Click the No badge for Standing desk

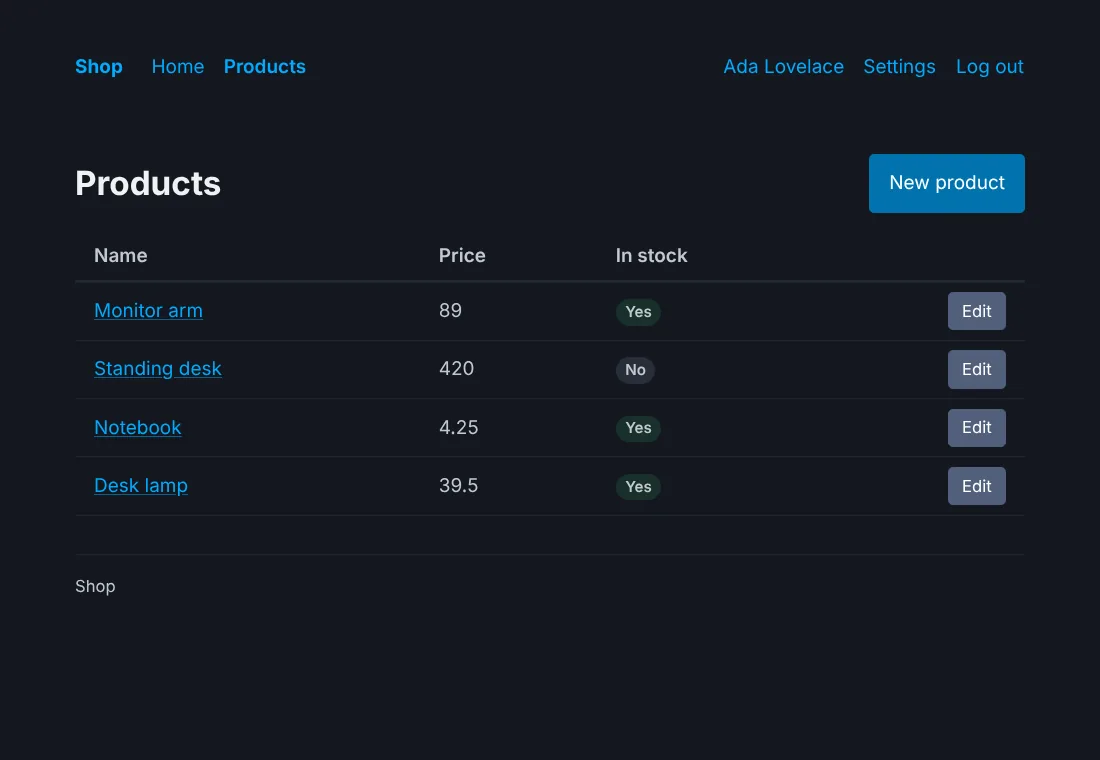point(636,370)
